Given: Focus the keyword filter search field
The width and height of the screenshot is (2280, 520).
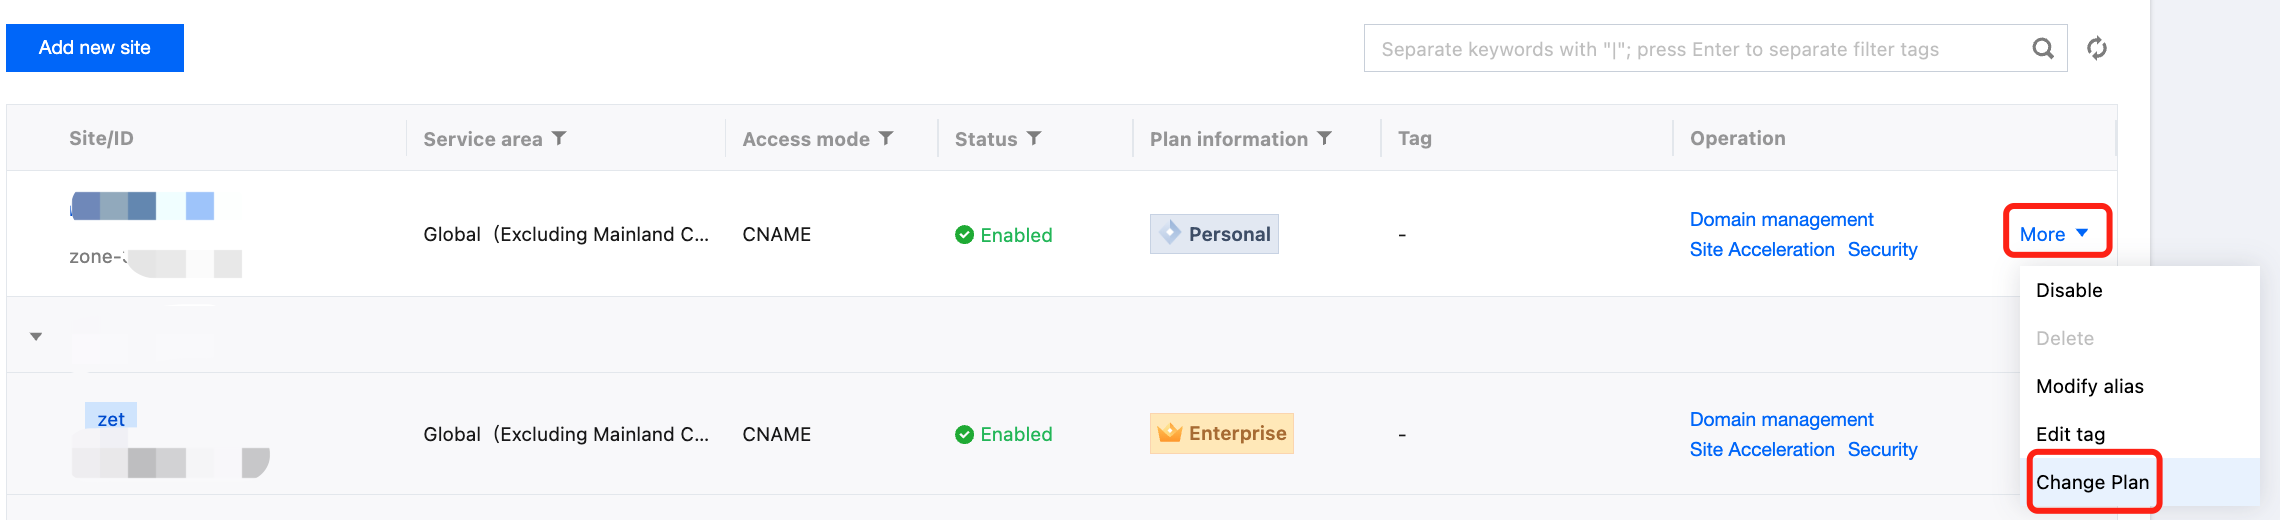Looking at the screenshot, I should [1690, 49].
